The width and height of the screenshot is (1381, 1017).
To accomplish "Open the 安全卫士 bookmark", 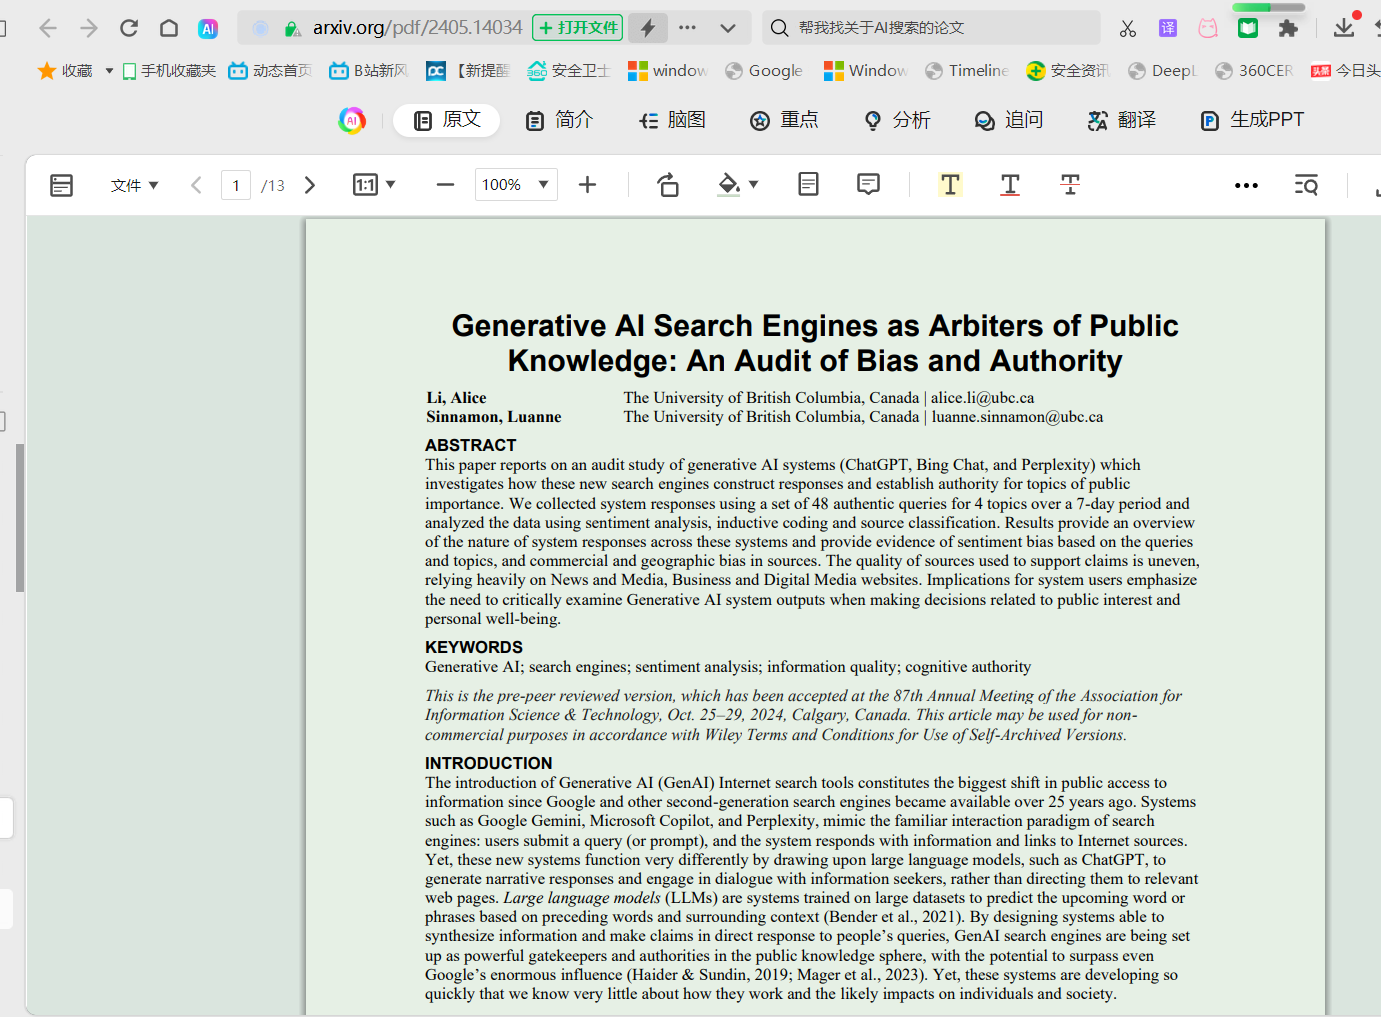I will (x=568, y=70).
